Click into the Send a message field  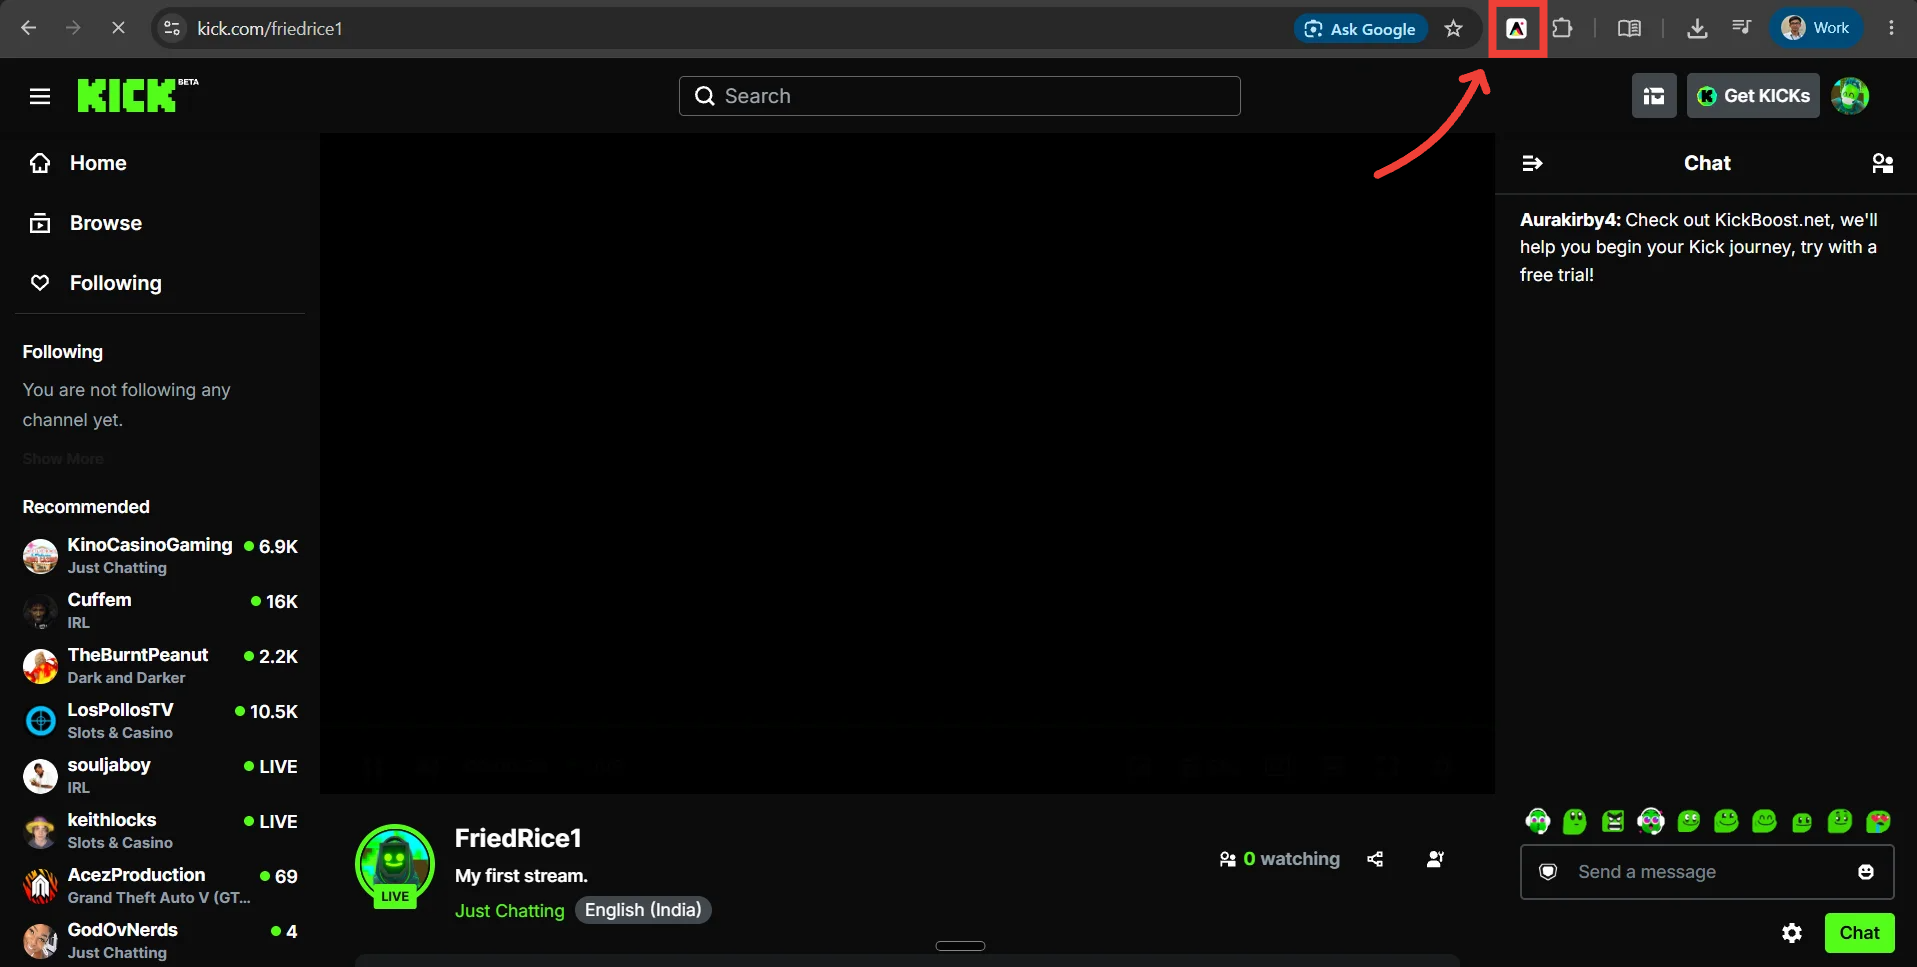[x=1706, y=872]
